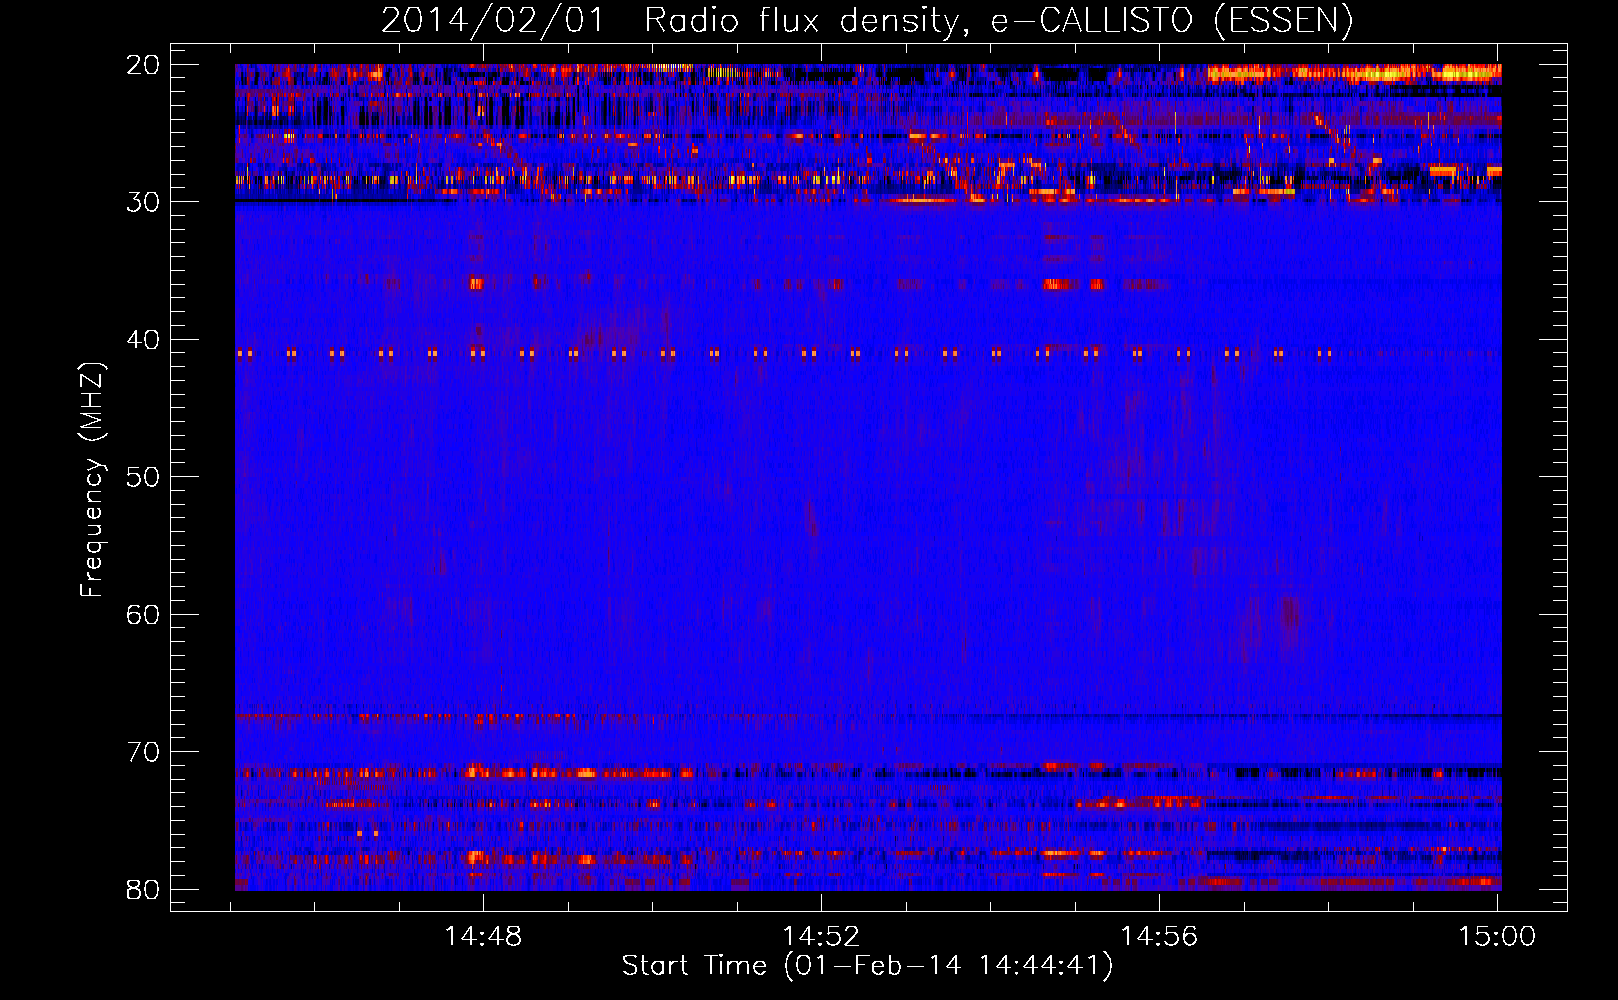Screen dimensions: 1618x1000
Task: Click the 70 frequency tick label
Action: point(143,752)
